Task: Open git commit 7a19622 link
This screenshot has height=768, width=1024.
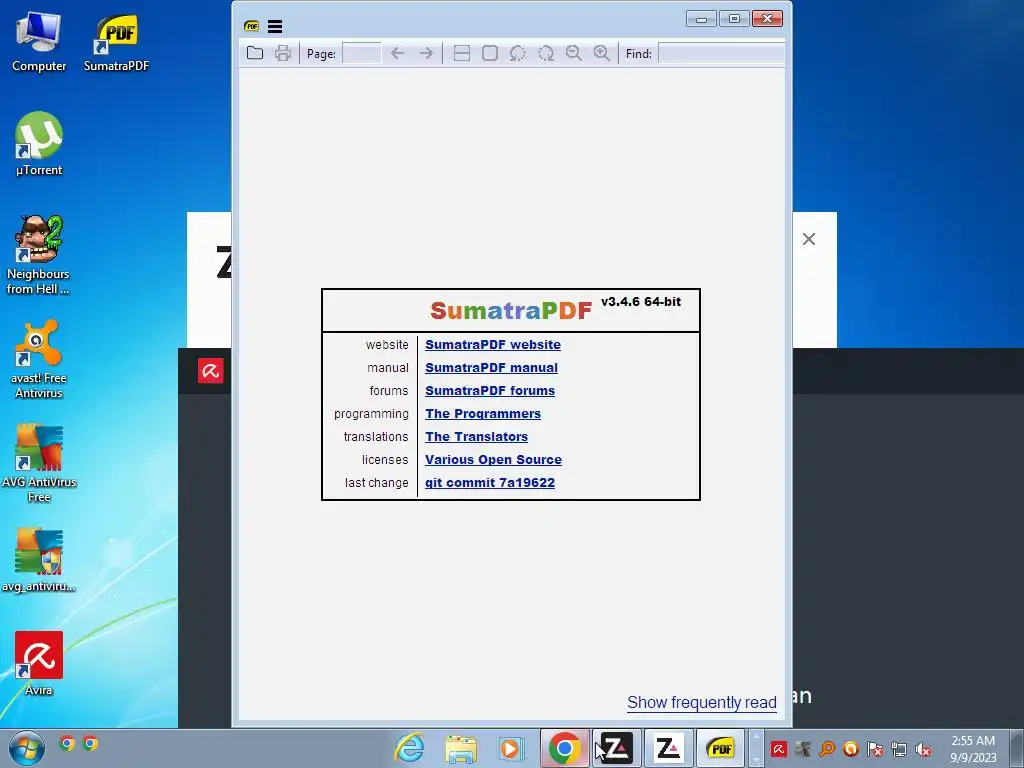Action: (x=490, y=483)
